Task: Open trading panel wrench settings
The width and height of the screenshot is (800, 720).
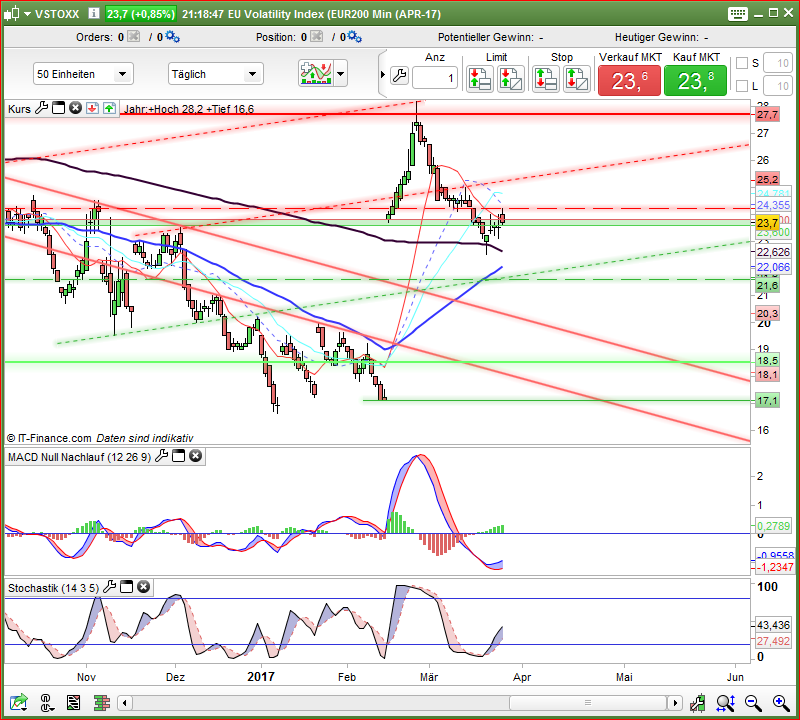Action: pyautogui.click(x=399, y=76)
